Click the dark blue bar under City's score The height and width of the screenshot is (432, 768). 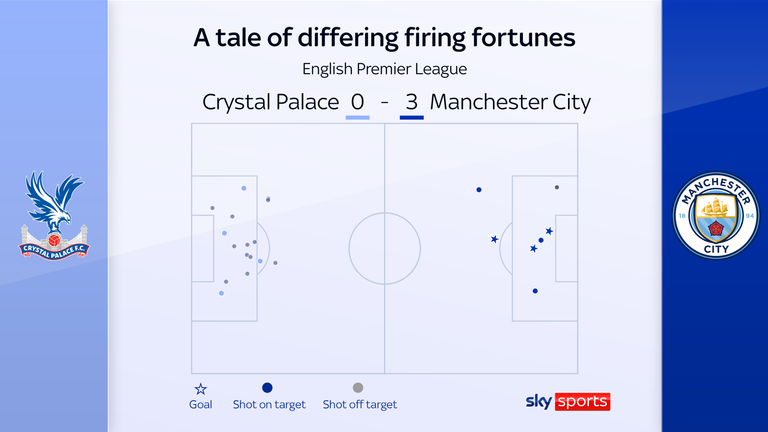pyautogui.click(x=411, y=118)
